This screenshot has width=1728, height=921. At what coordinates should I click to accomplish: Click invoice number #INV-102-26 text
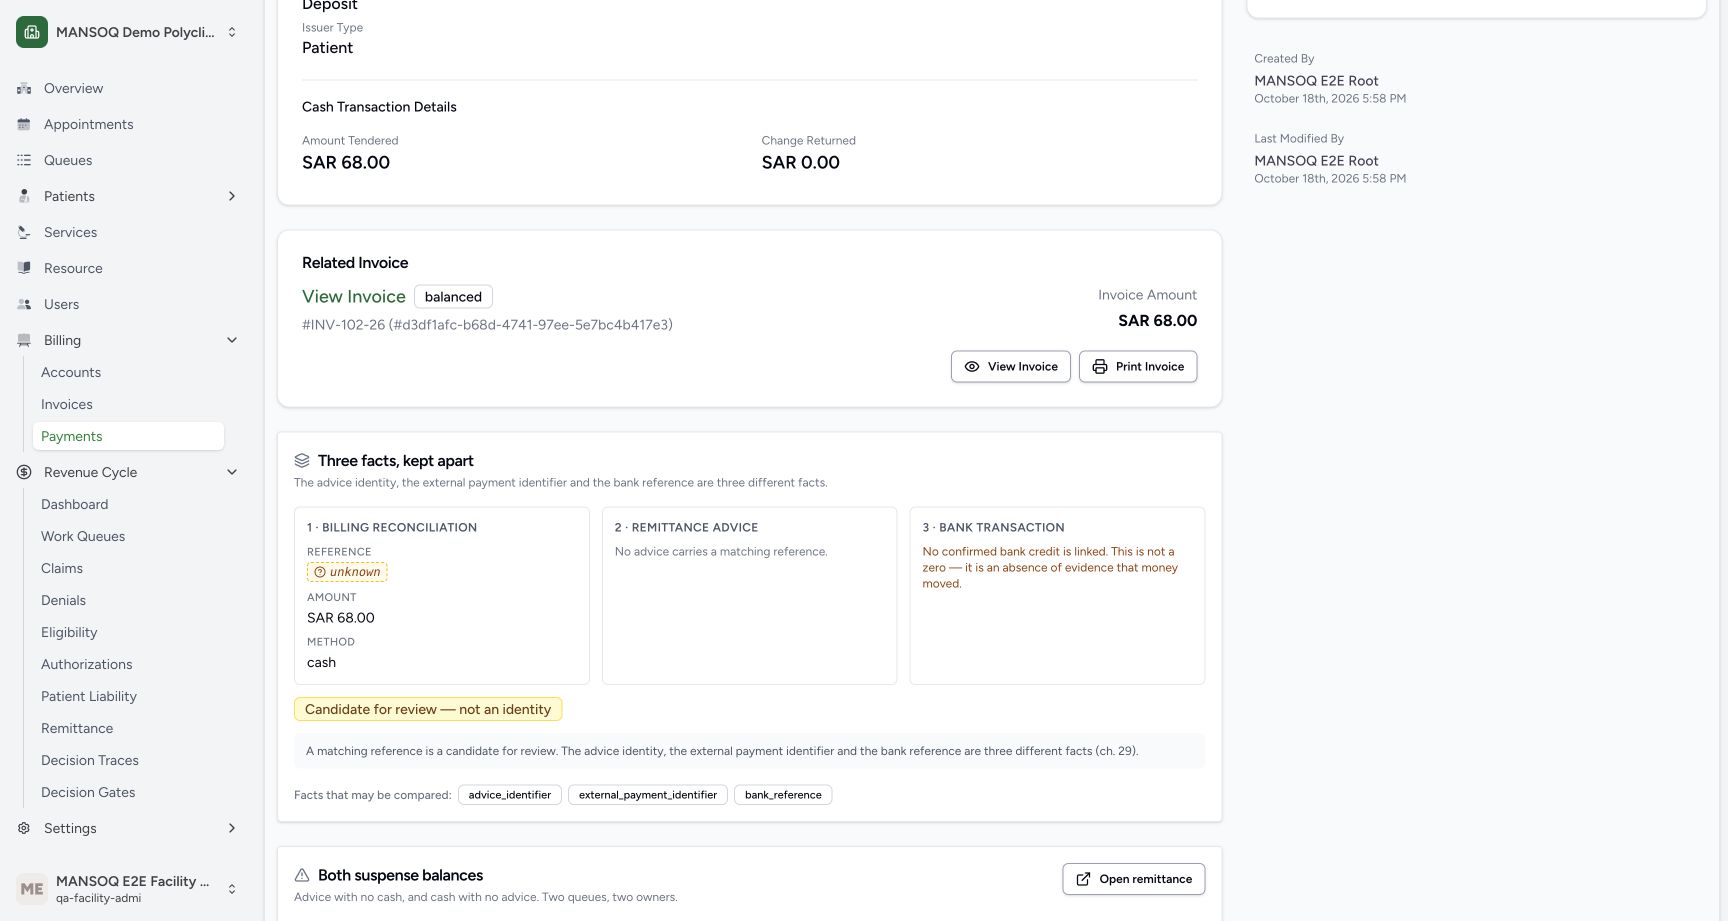[x=487, y=325]
